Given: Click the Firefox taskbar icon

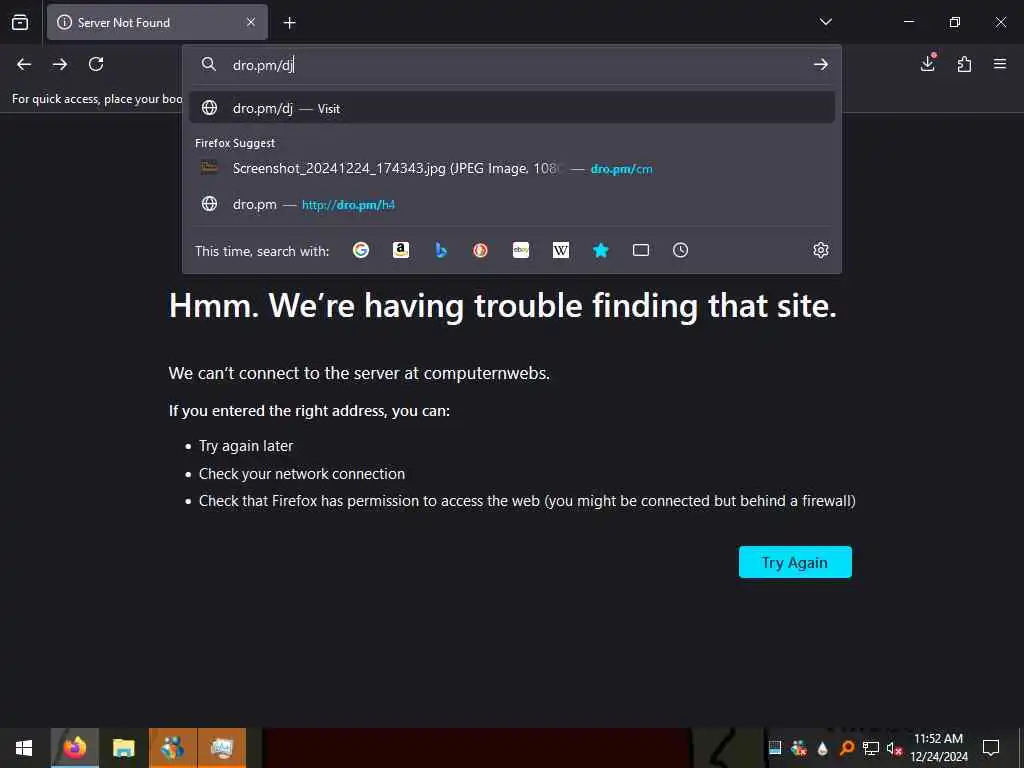Looking at the screenshot, I should (x=75, y=748).
